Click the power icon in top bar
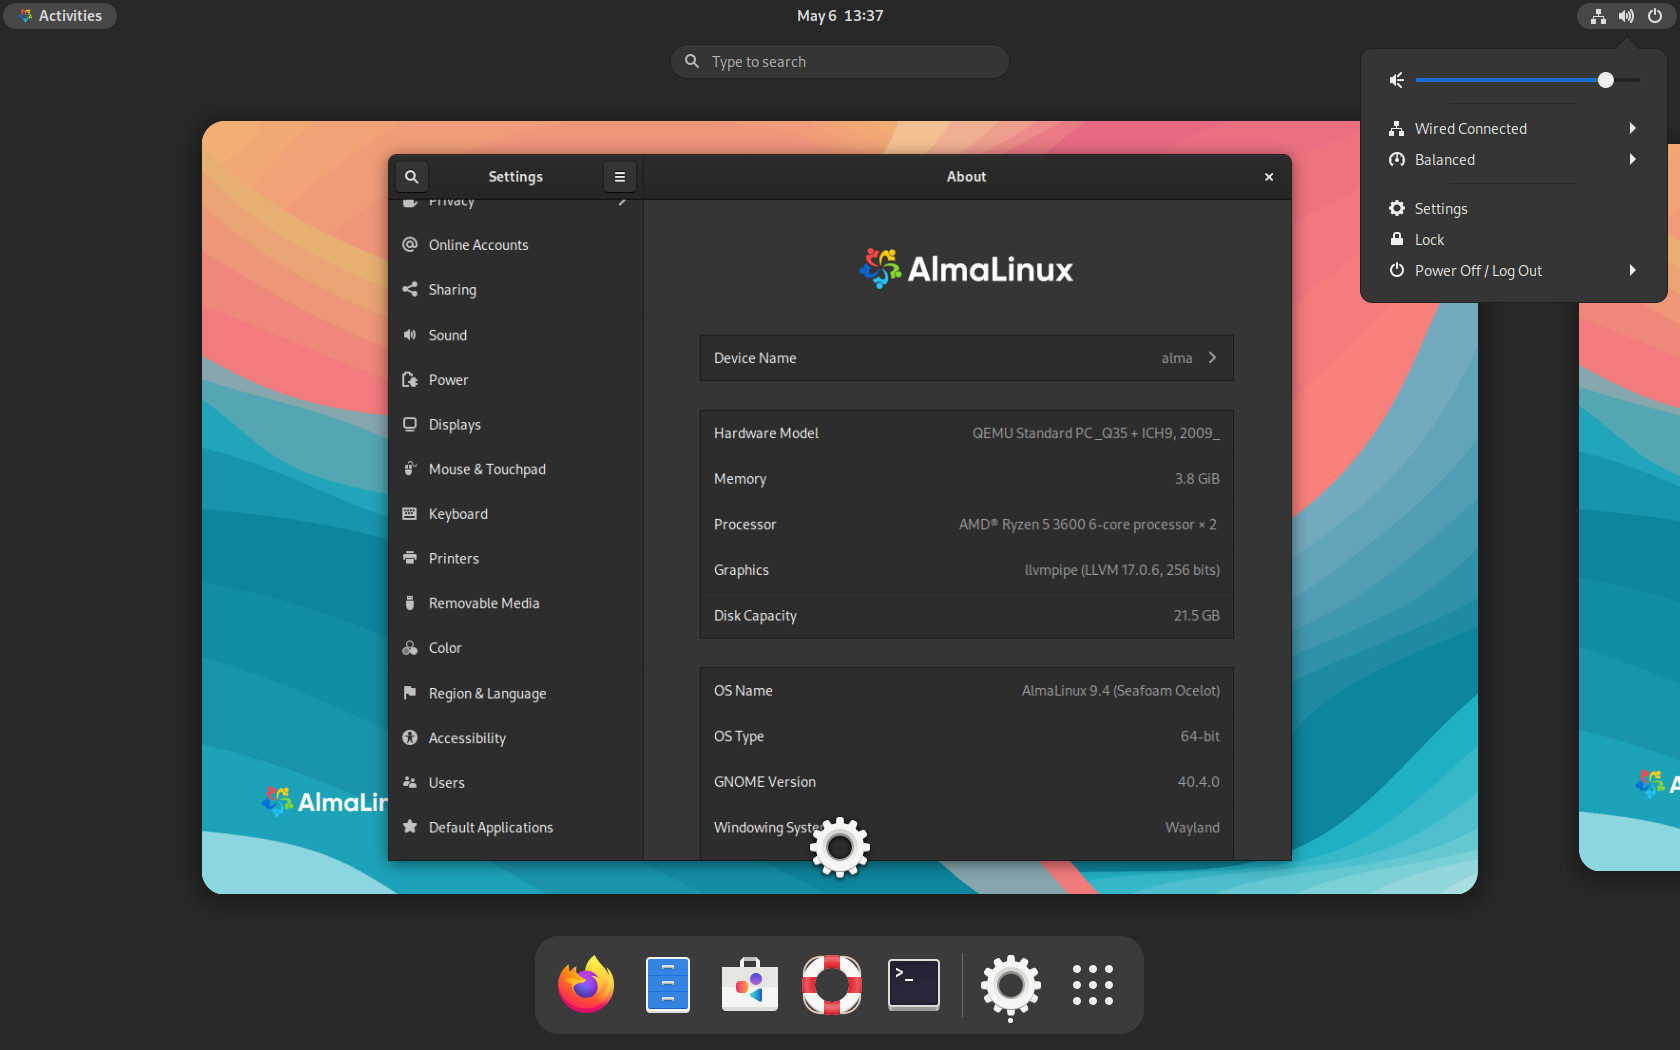 (x=1655, y=16)
